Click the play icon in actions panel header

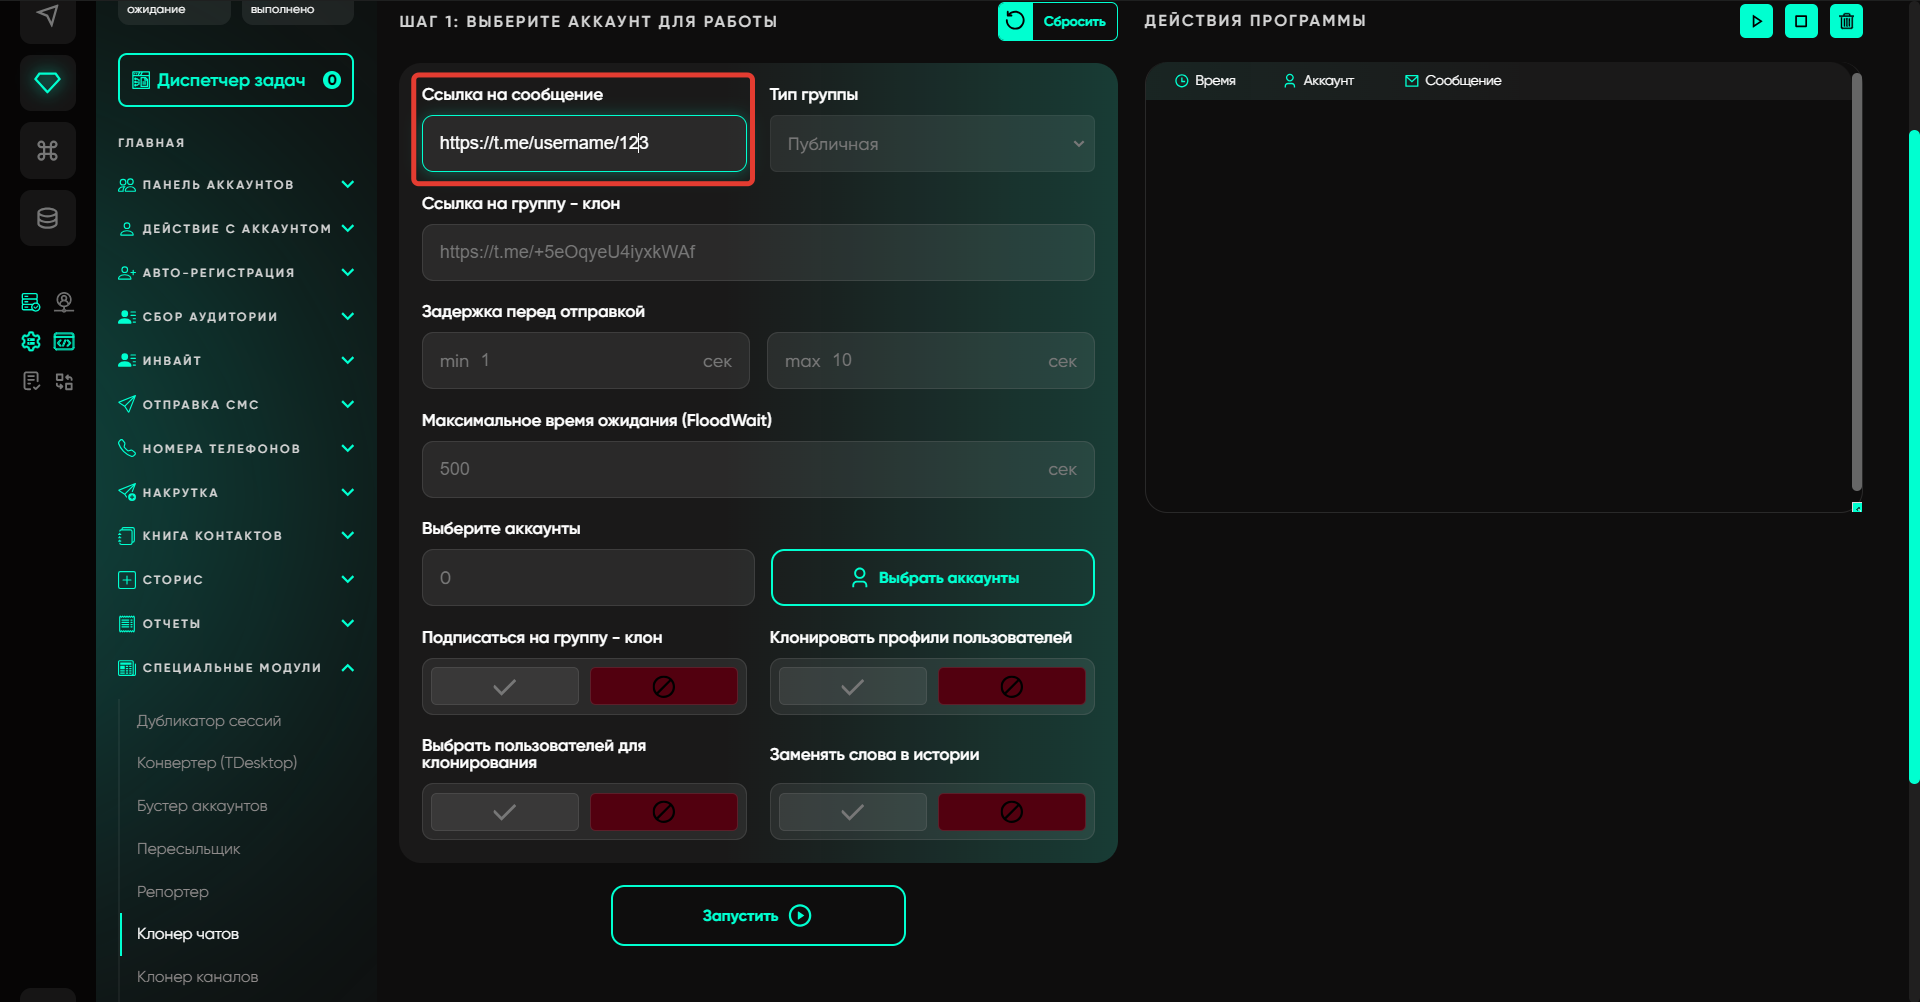tap(1756, 21)
